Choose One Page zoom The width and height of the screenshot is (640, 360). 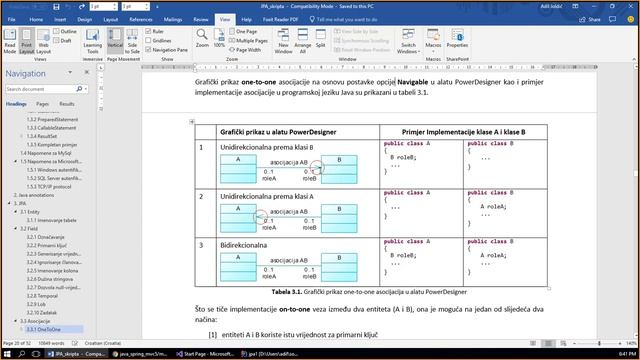(x=243, y=31)
